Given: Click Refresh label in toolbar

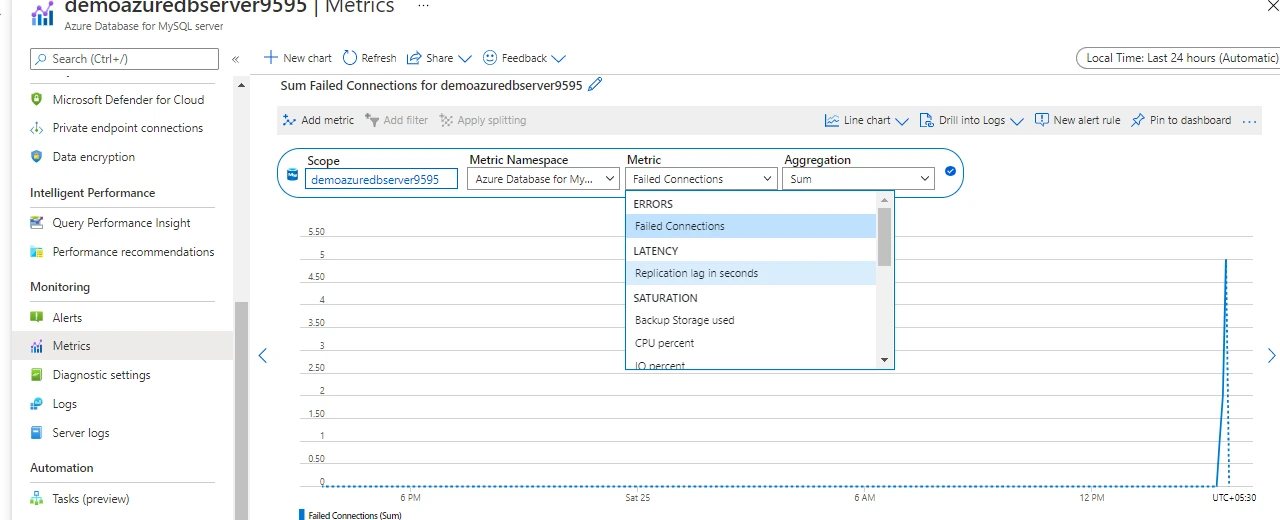Looking at the screenshot, I should pos(379,58).
